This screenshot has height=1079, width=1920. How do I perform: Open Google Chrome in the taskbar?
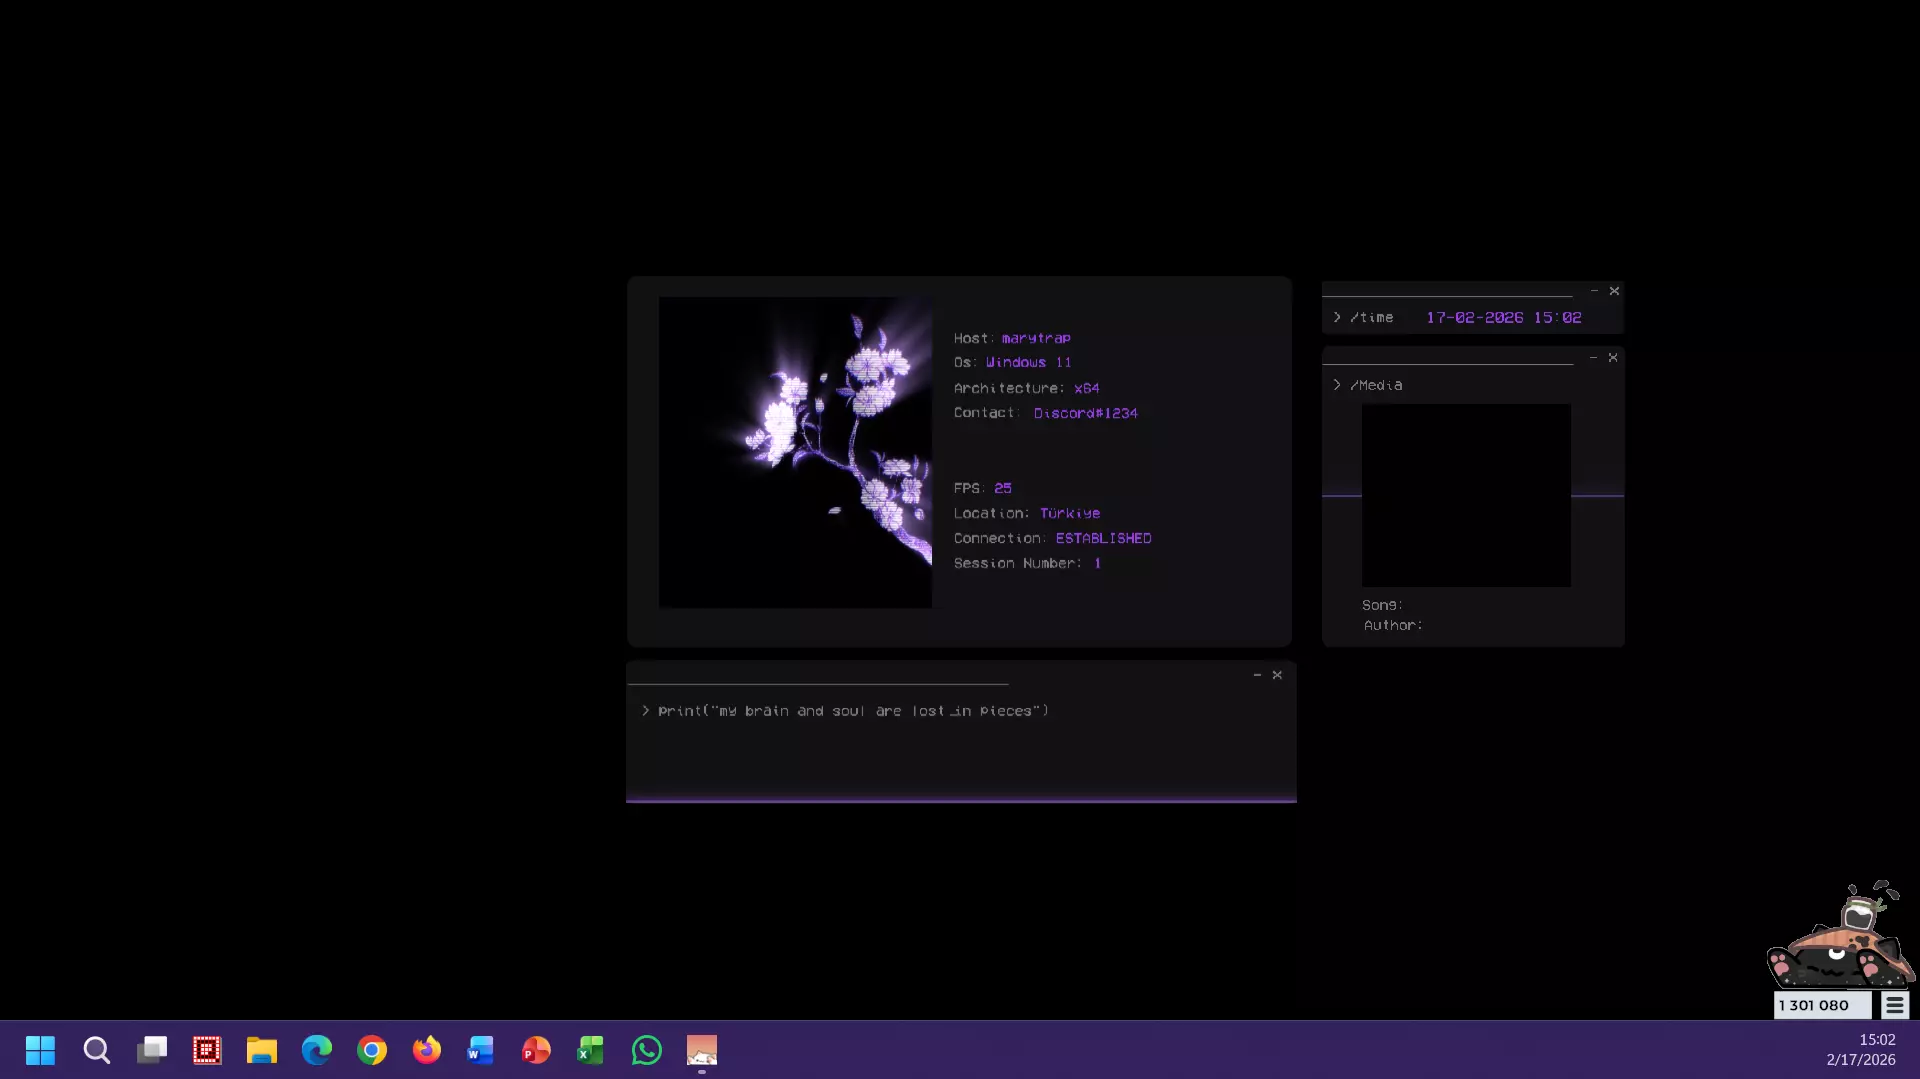[x=372, y=1050]
